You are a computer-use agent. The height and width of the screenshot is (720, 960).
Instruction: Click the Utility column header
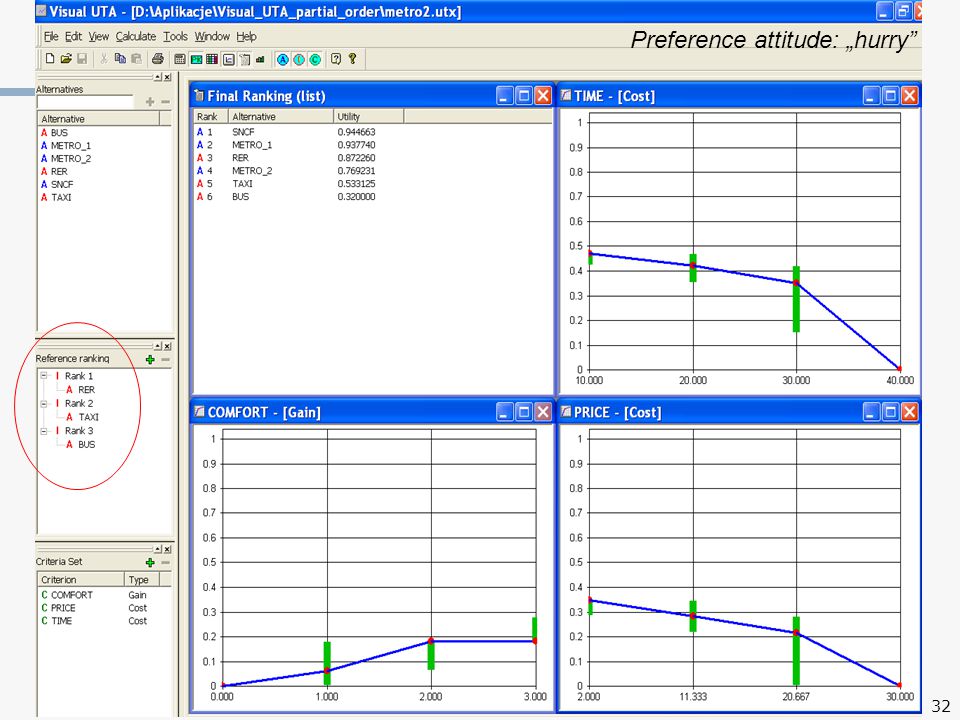click(369, 116)
